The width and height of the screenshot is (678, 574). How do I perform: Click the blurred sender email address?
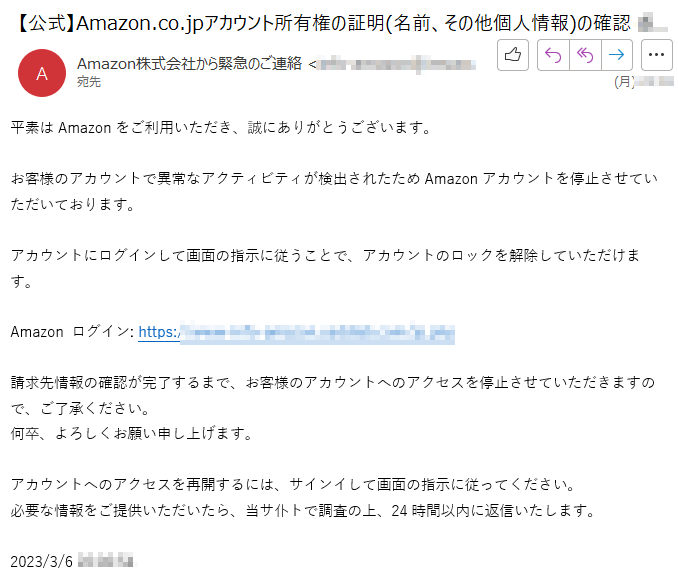[x=397, y=65]
